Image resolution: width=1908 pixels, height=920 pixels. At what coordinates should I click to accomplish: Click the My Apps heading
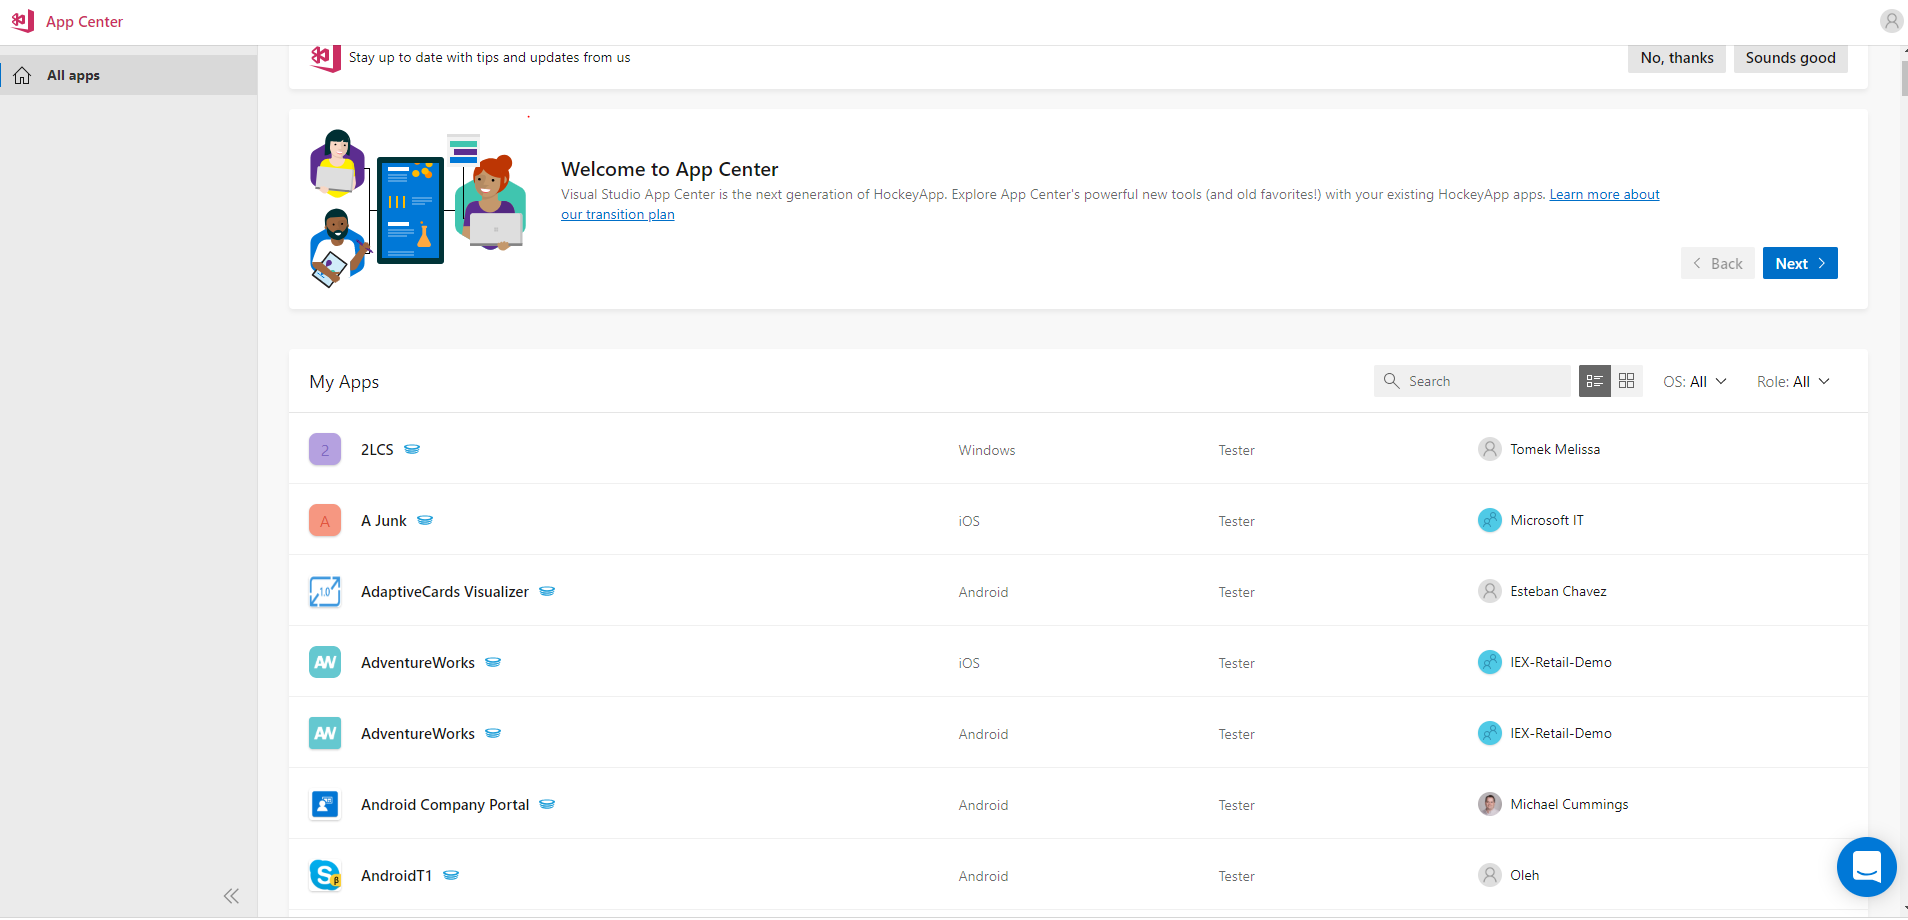point(344,382)
